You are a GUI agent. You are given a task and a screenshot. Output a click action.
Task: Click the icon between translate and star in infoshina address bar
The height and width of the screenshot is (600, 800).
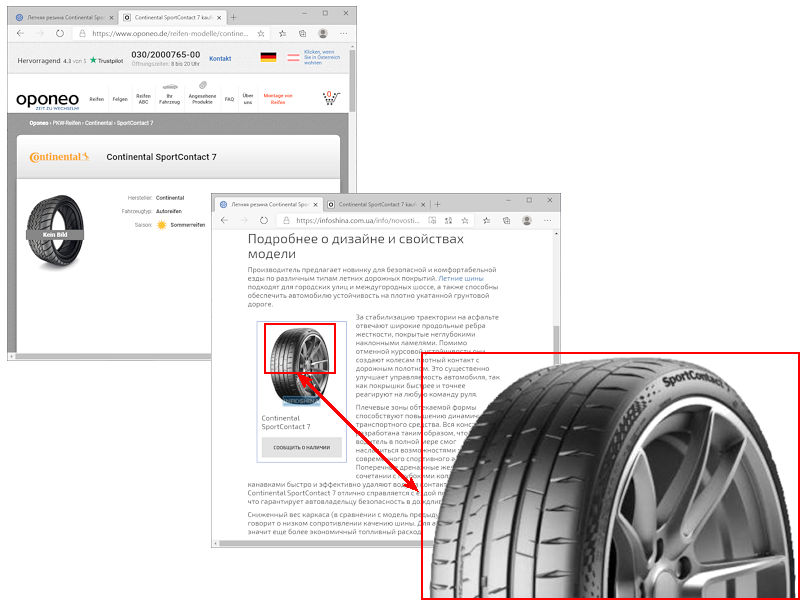(448, 221)
